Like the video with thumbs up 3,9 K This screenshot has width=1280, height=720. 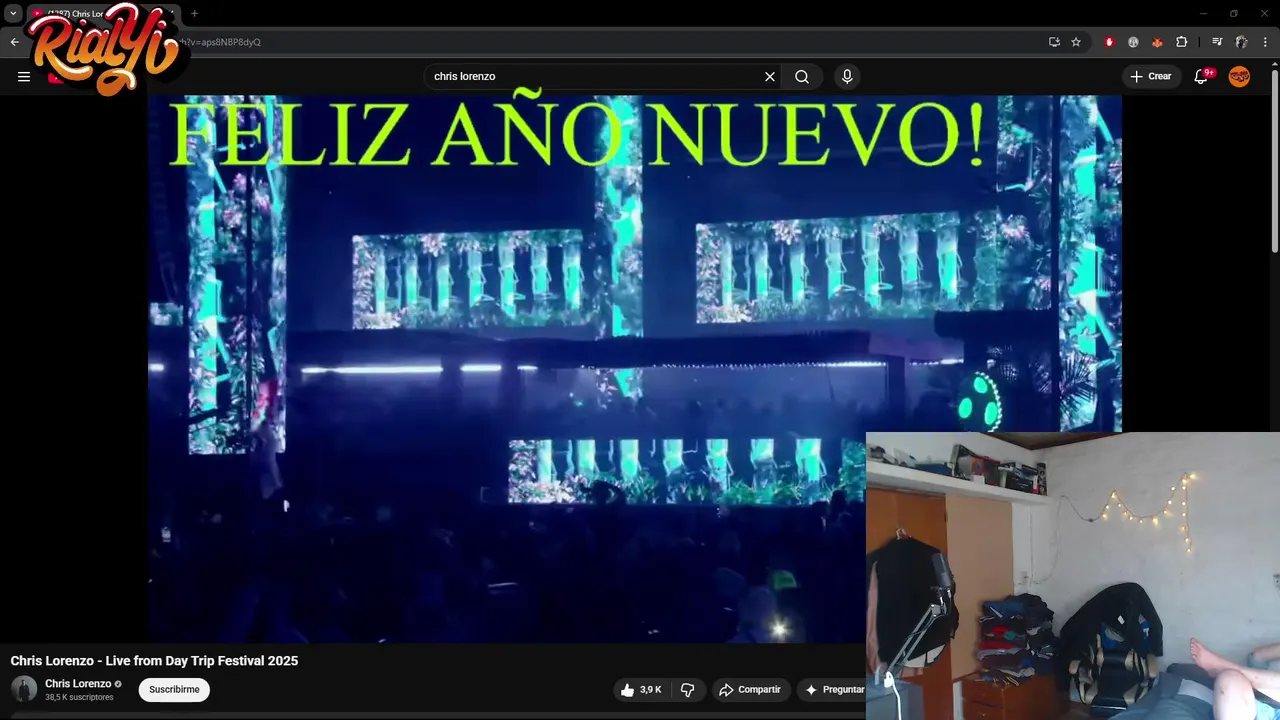pyautogui.click(x=641, y=689)
